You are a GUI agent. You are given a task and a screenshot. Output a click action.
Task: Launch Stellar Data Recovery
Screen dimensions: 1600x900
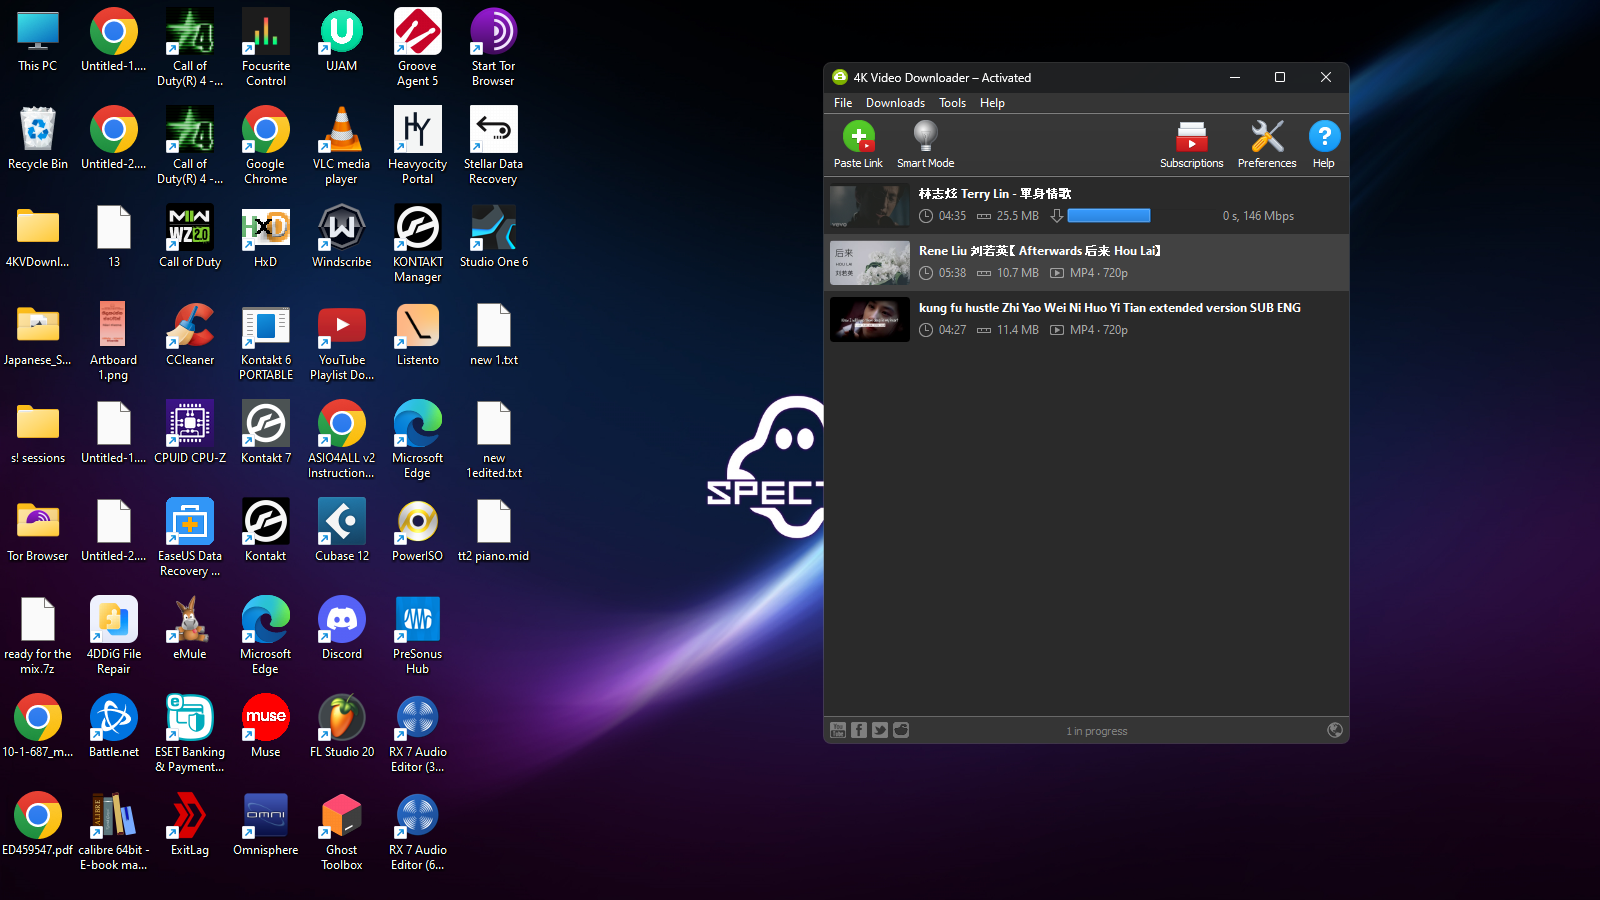(494, 146)
